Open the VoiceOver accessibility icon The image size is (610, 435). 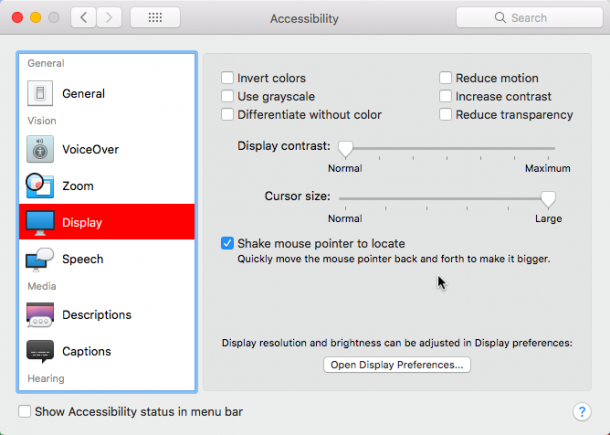click(40, 149)
